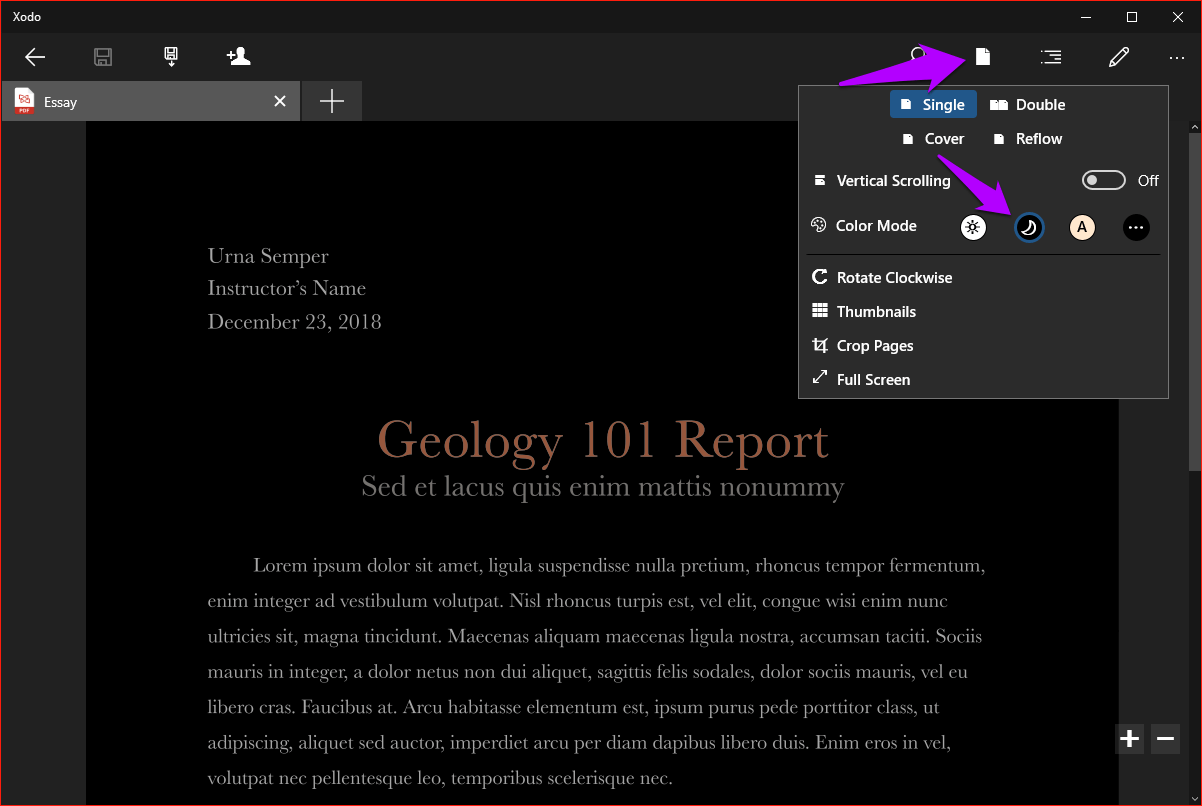Enter Full Screen mode
The image size is (1202, 806).
coord(872,380)
